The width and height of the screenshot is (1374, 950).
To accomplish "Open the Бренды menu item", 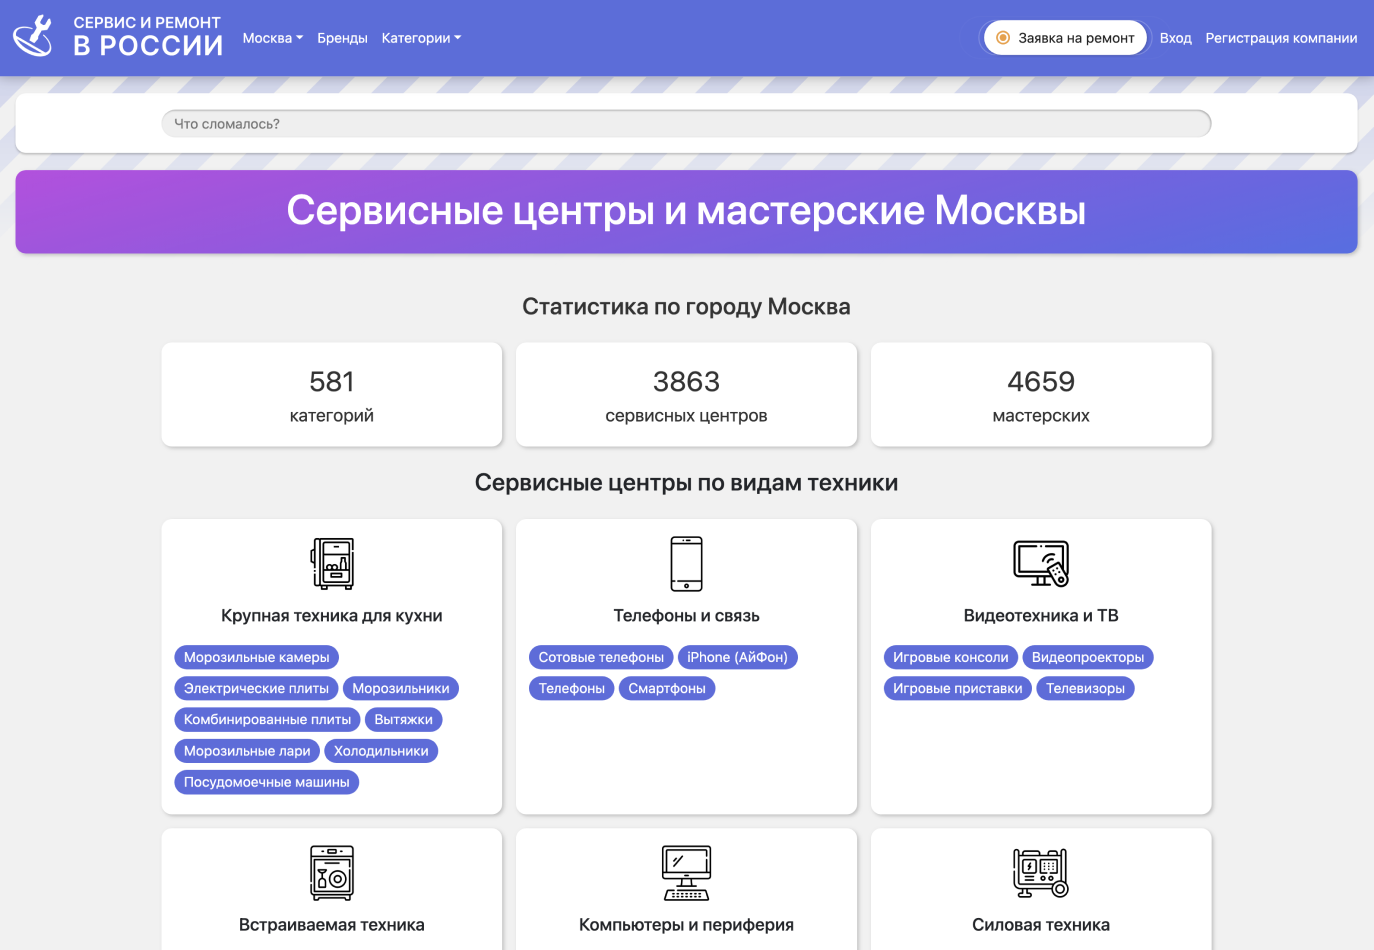I will coord(342,38).
